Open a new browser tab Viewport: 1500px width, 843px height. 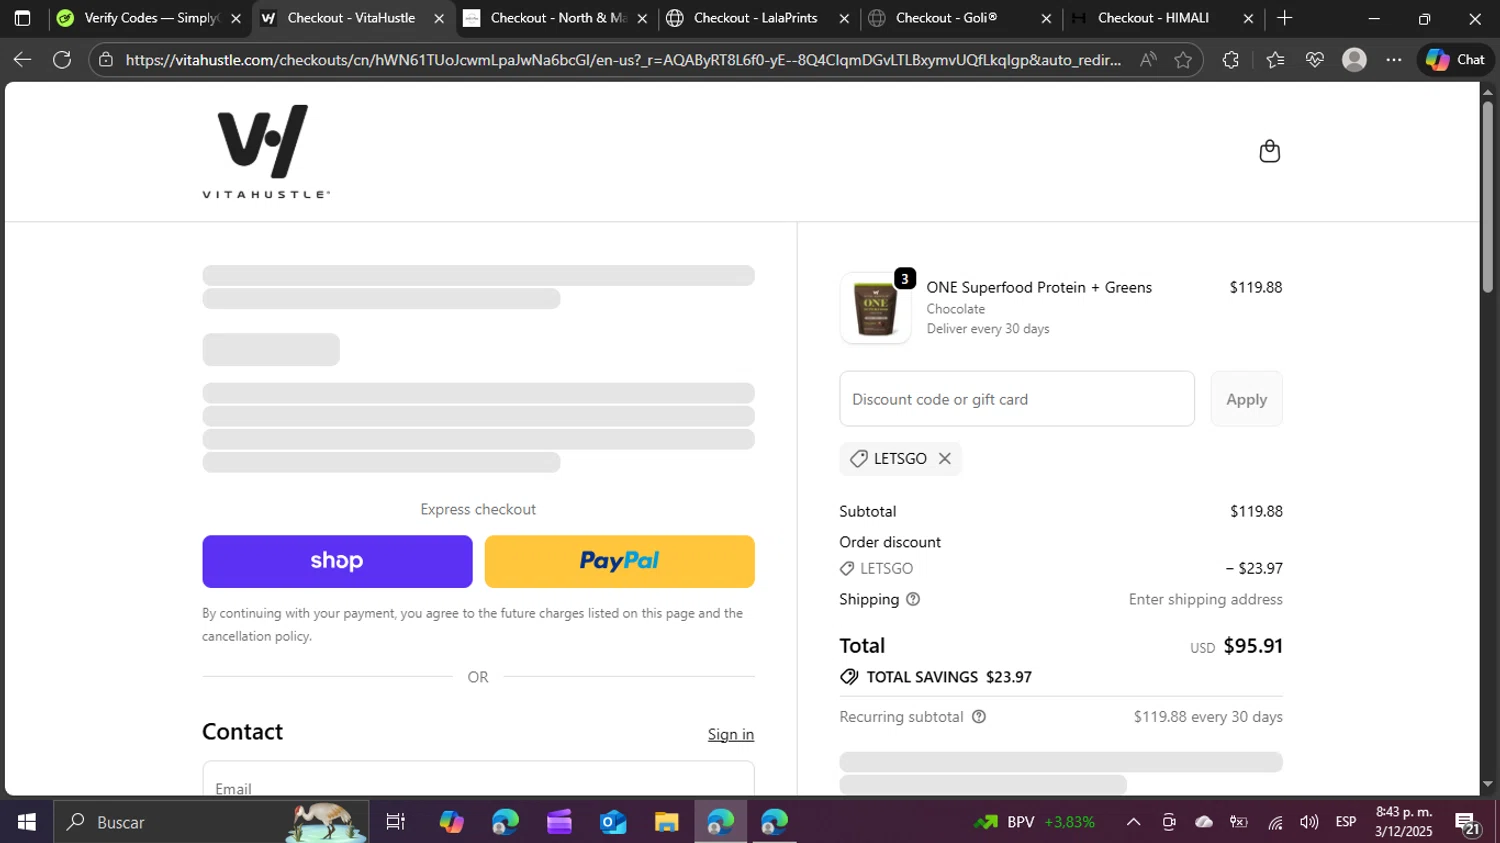click(1285, 18)
